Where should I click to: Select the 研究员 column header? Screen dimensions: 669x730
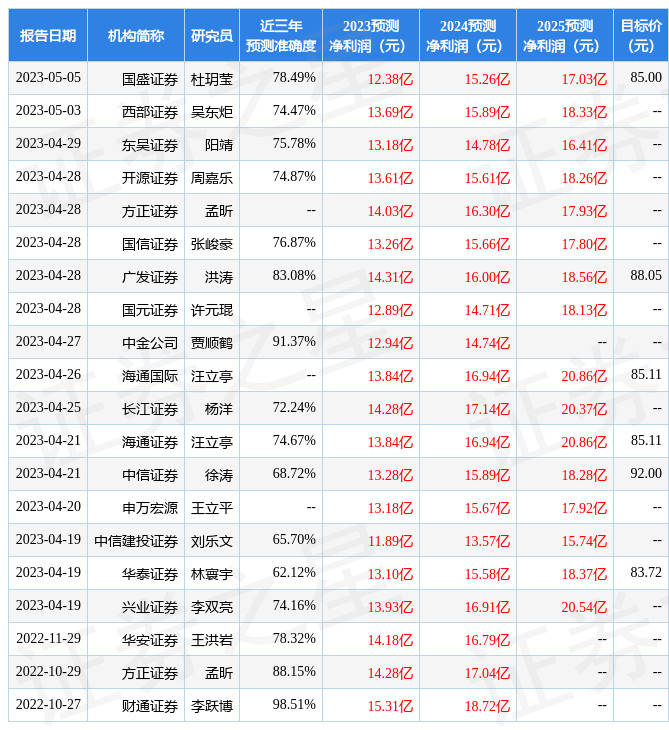212,35
